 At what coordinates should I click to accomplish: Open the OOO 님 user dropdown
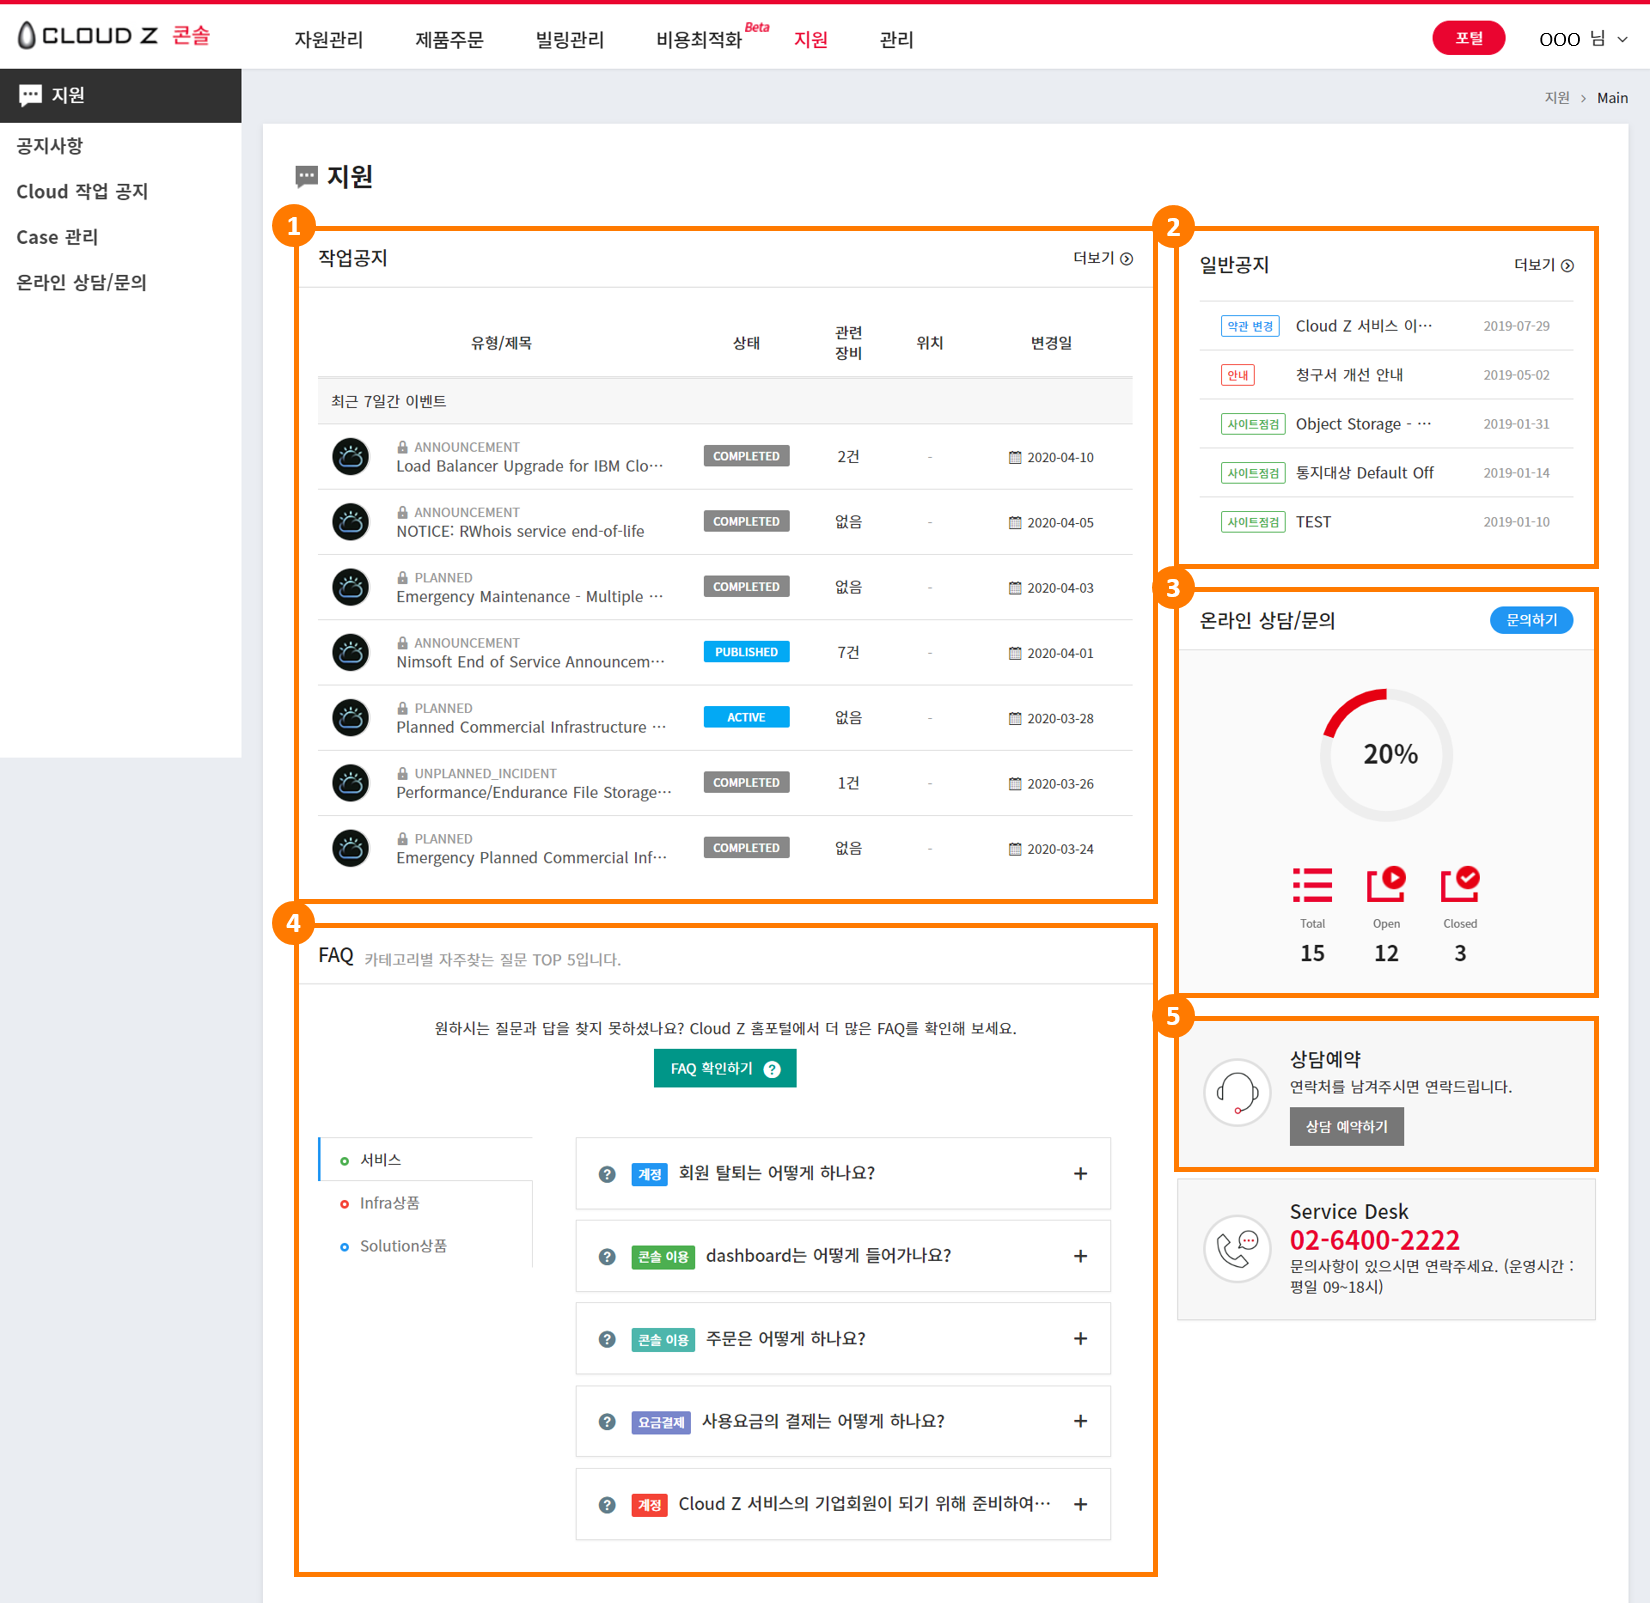[x=1584, y=39]
